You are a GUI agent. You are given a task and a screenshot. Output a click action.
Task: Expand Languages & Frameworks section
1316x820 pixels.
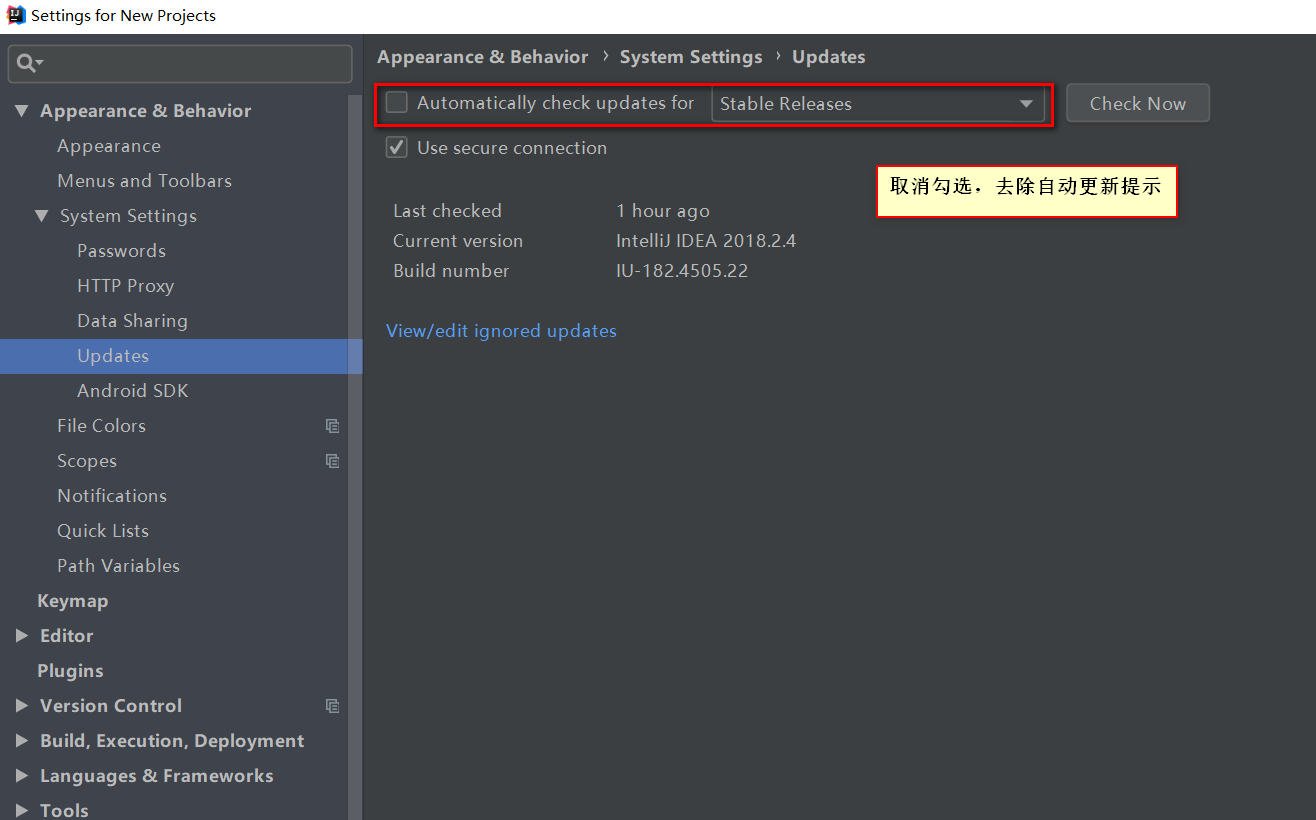click(x=22, y=776)
